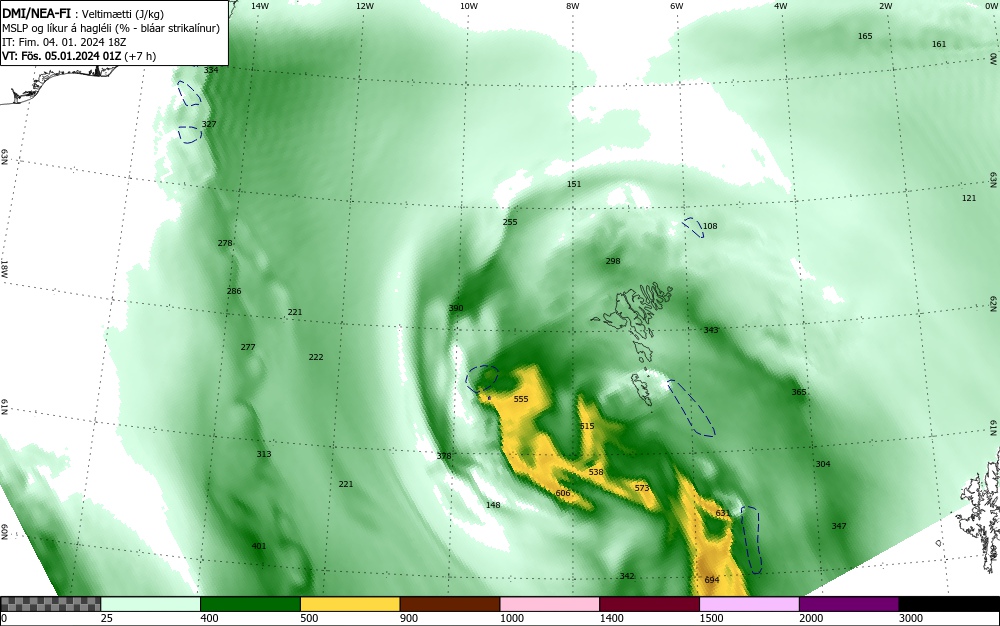Select the 900–1000 brown legend swatch
This screenshot has width=1000, height=626.
(x=450, y=604)
